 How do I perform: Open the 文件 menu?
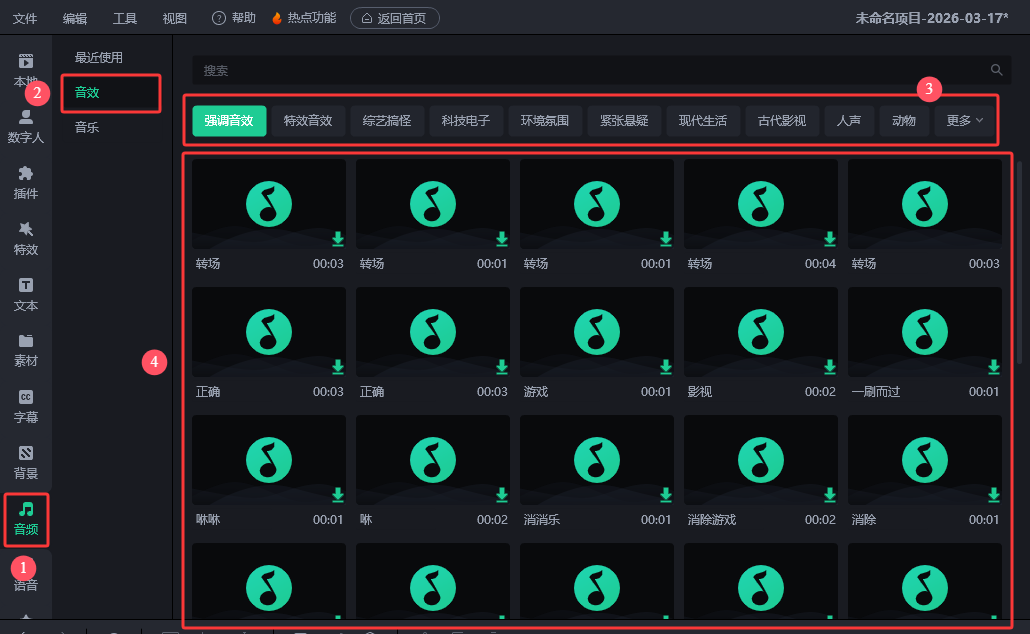tap(25, 18)
